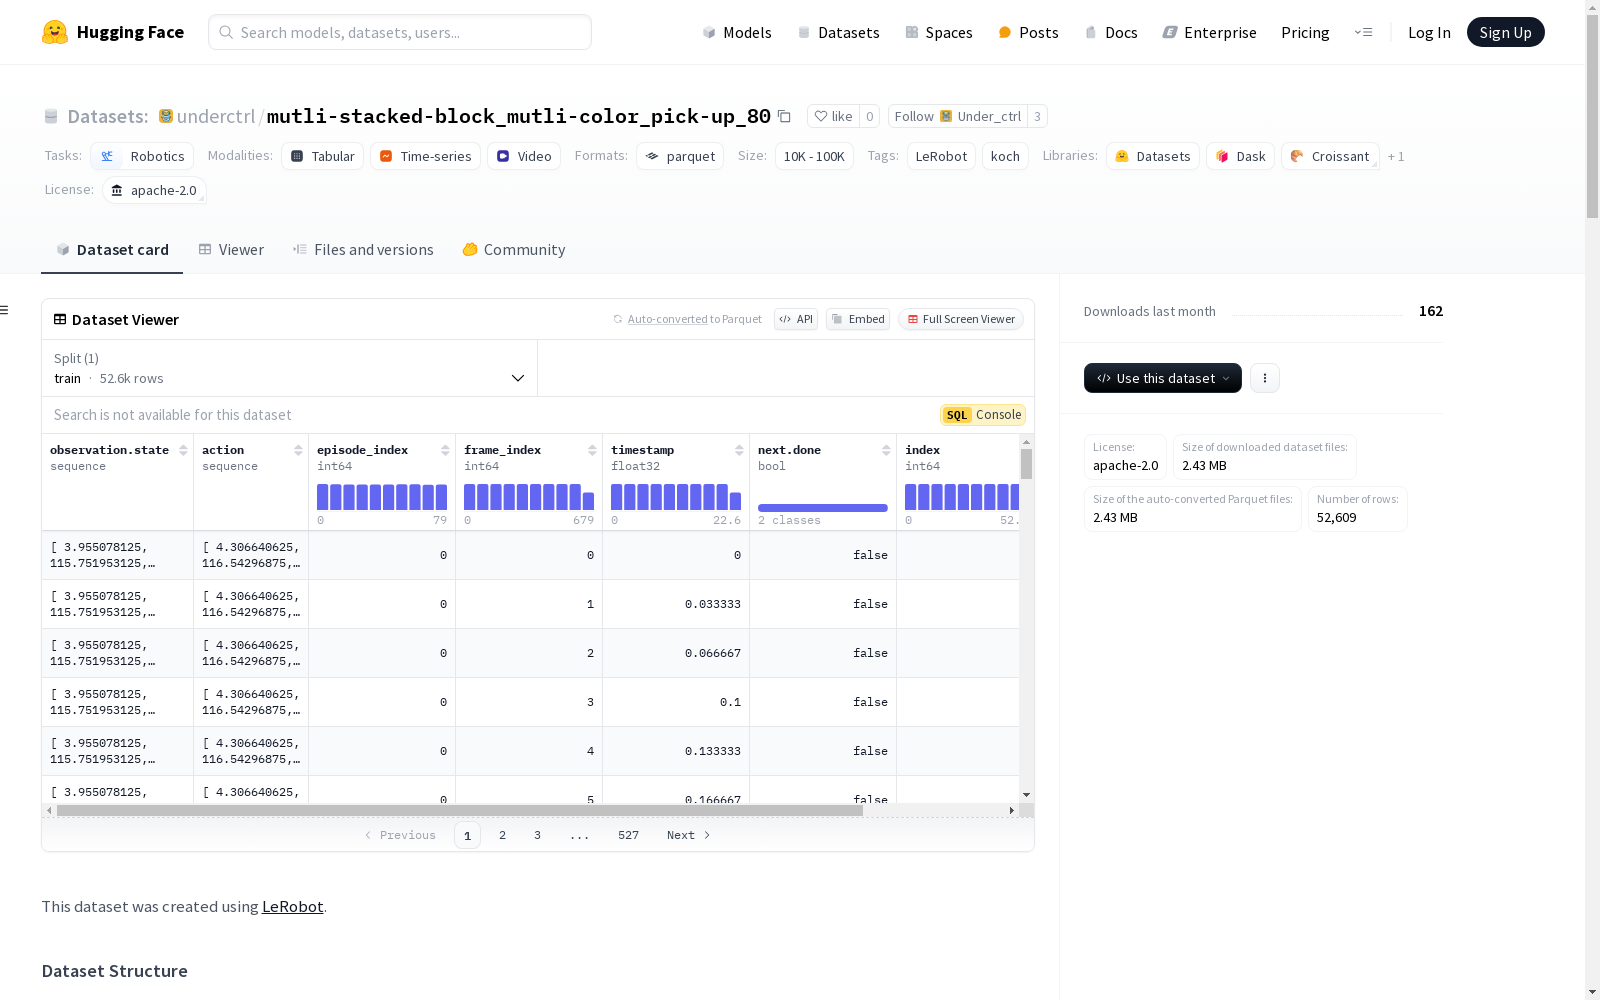This screenshot has width=1600, height=1000.
Task: Open the Use this dataset dropdown
Action: [x=1163, y=378]
